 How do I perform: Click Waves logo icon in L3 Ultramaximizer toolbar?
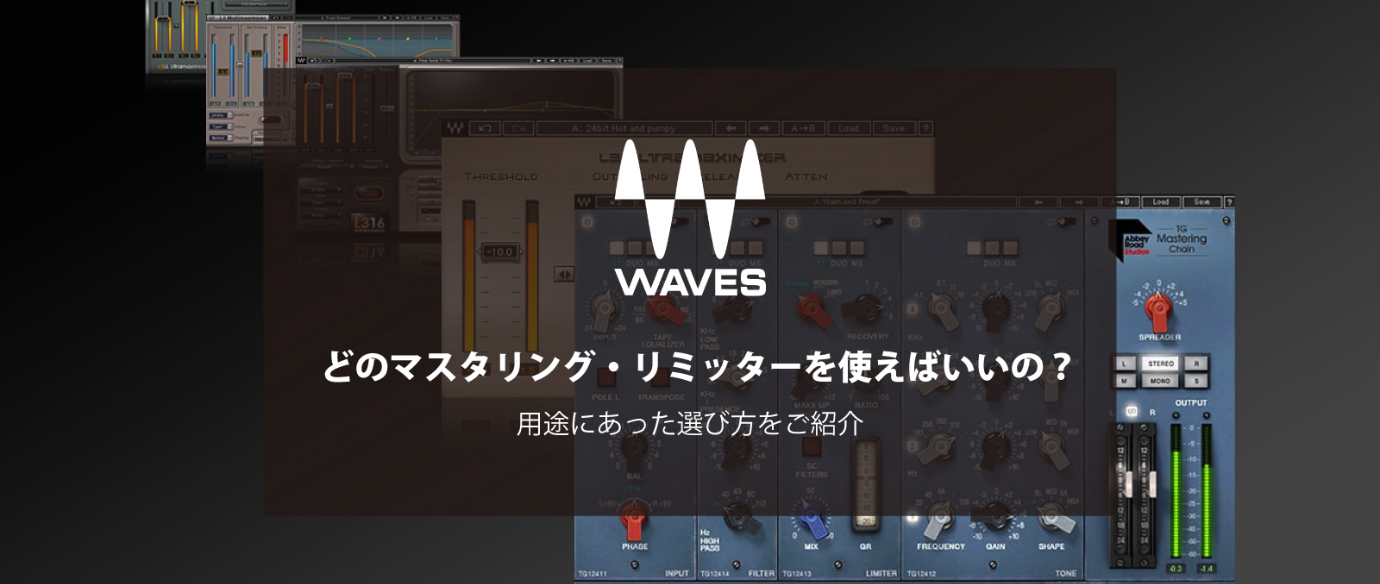[x=455, y=128]
